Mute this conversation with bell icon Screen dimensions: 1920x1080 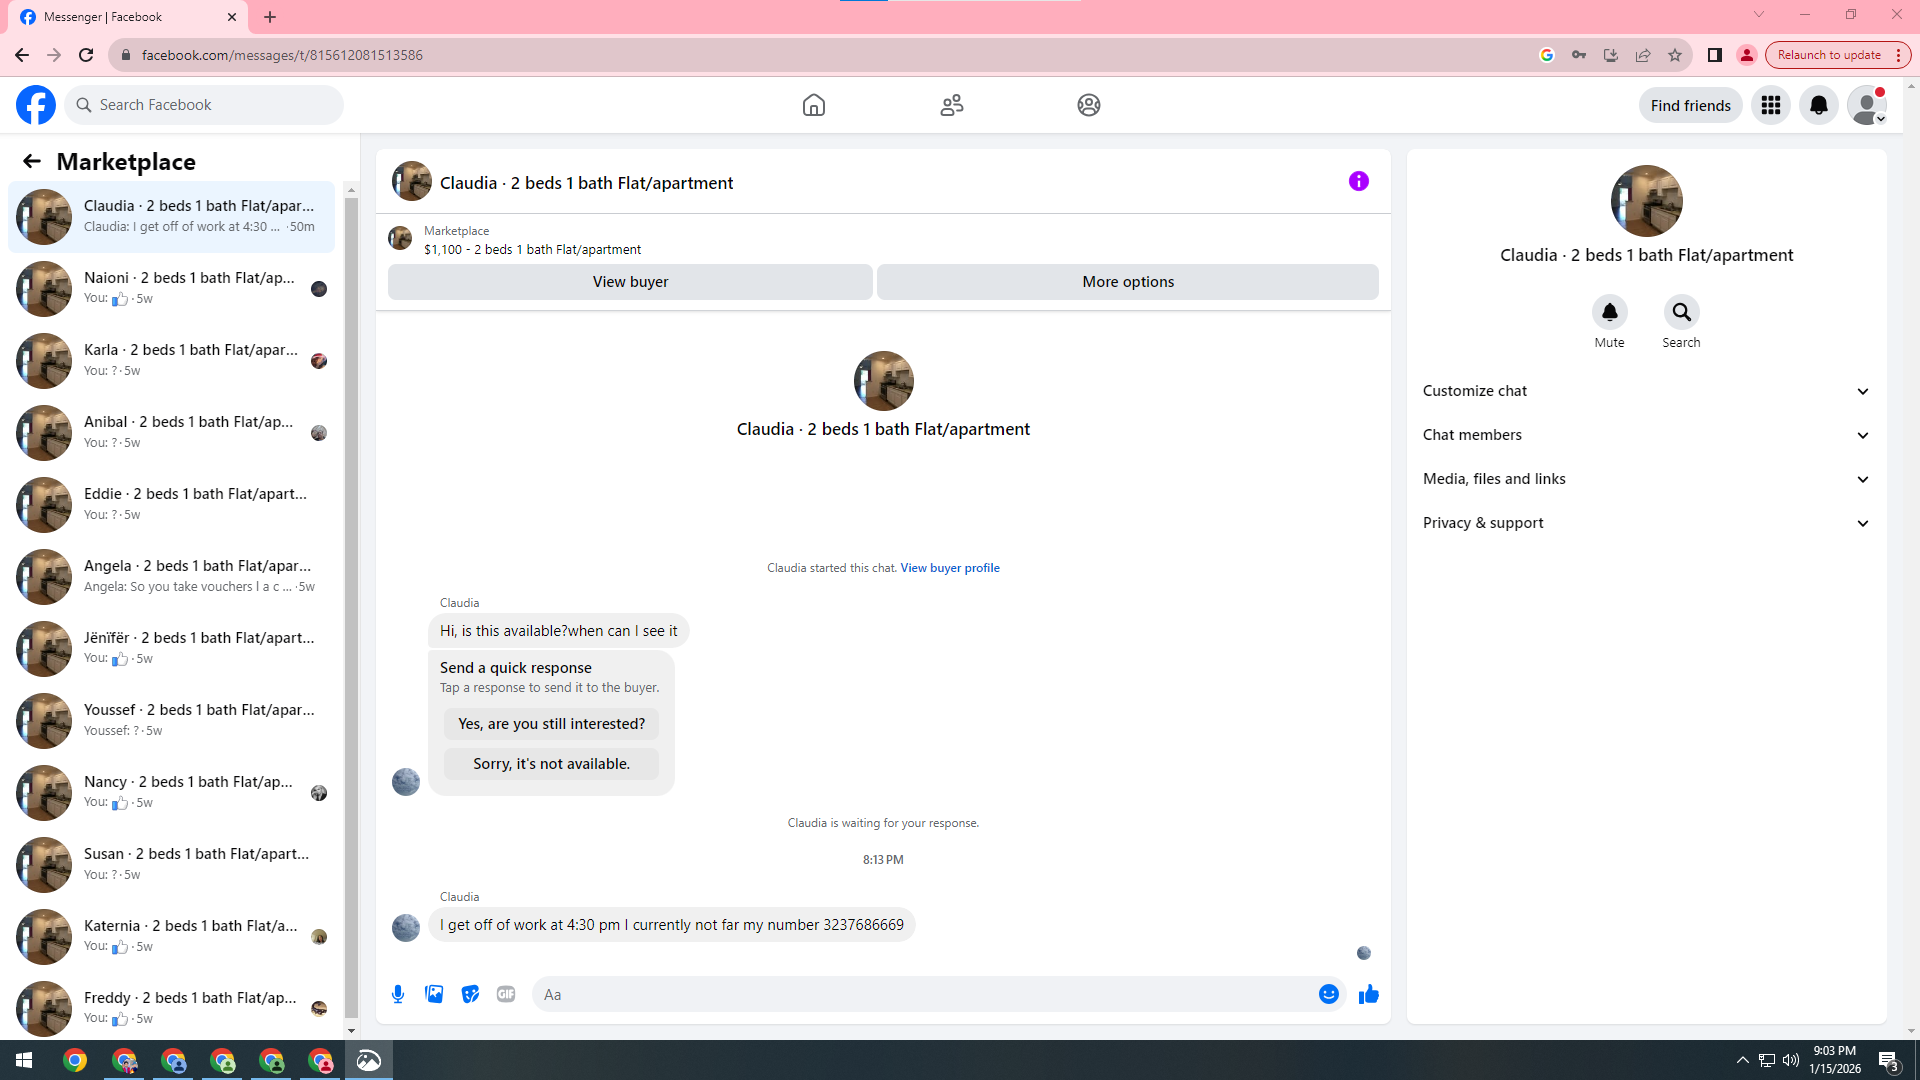tap(1609, 313)
